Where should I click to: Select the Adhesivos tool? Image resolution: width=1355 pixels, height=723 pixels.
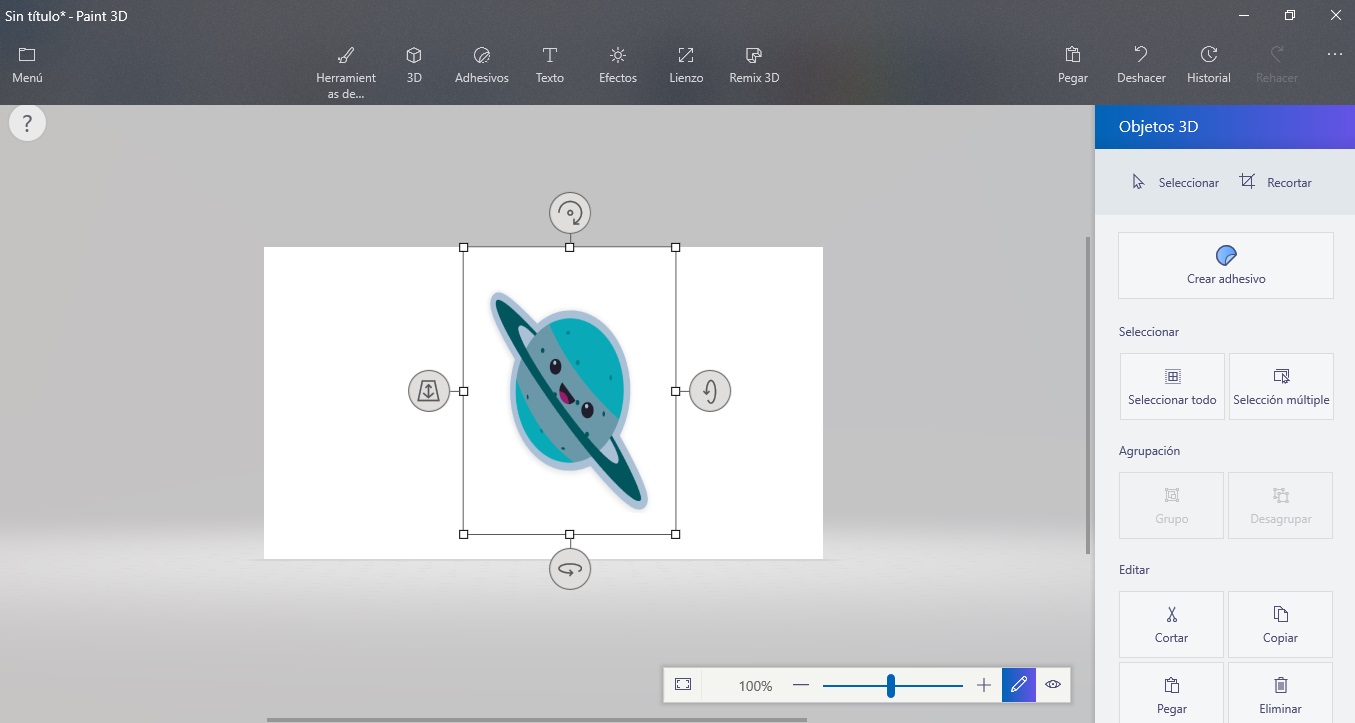481,64
